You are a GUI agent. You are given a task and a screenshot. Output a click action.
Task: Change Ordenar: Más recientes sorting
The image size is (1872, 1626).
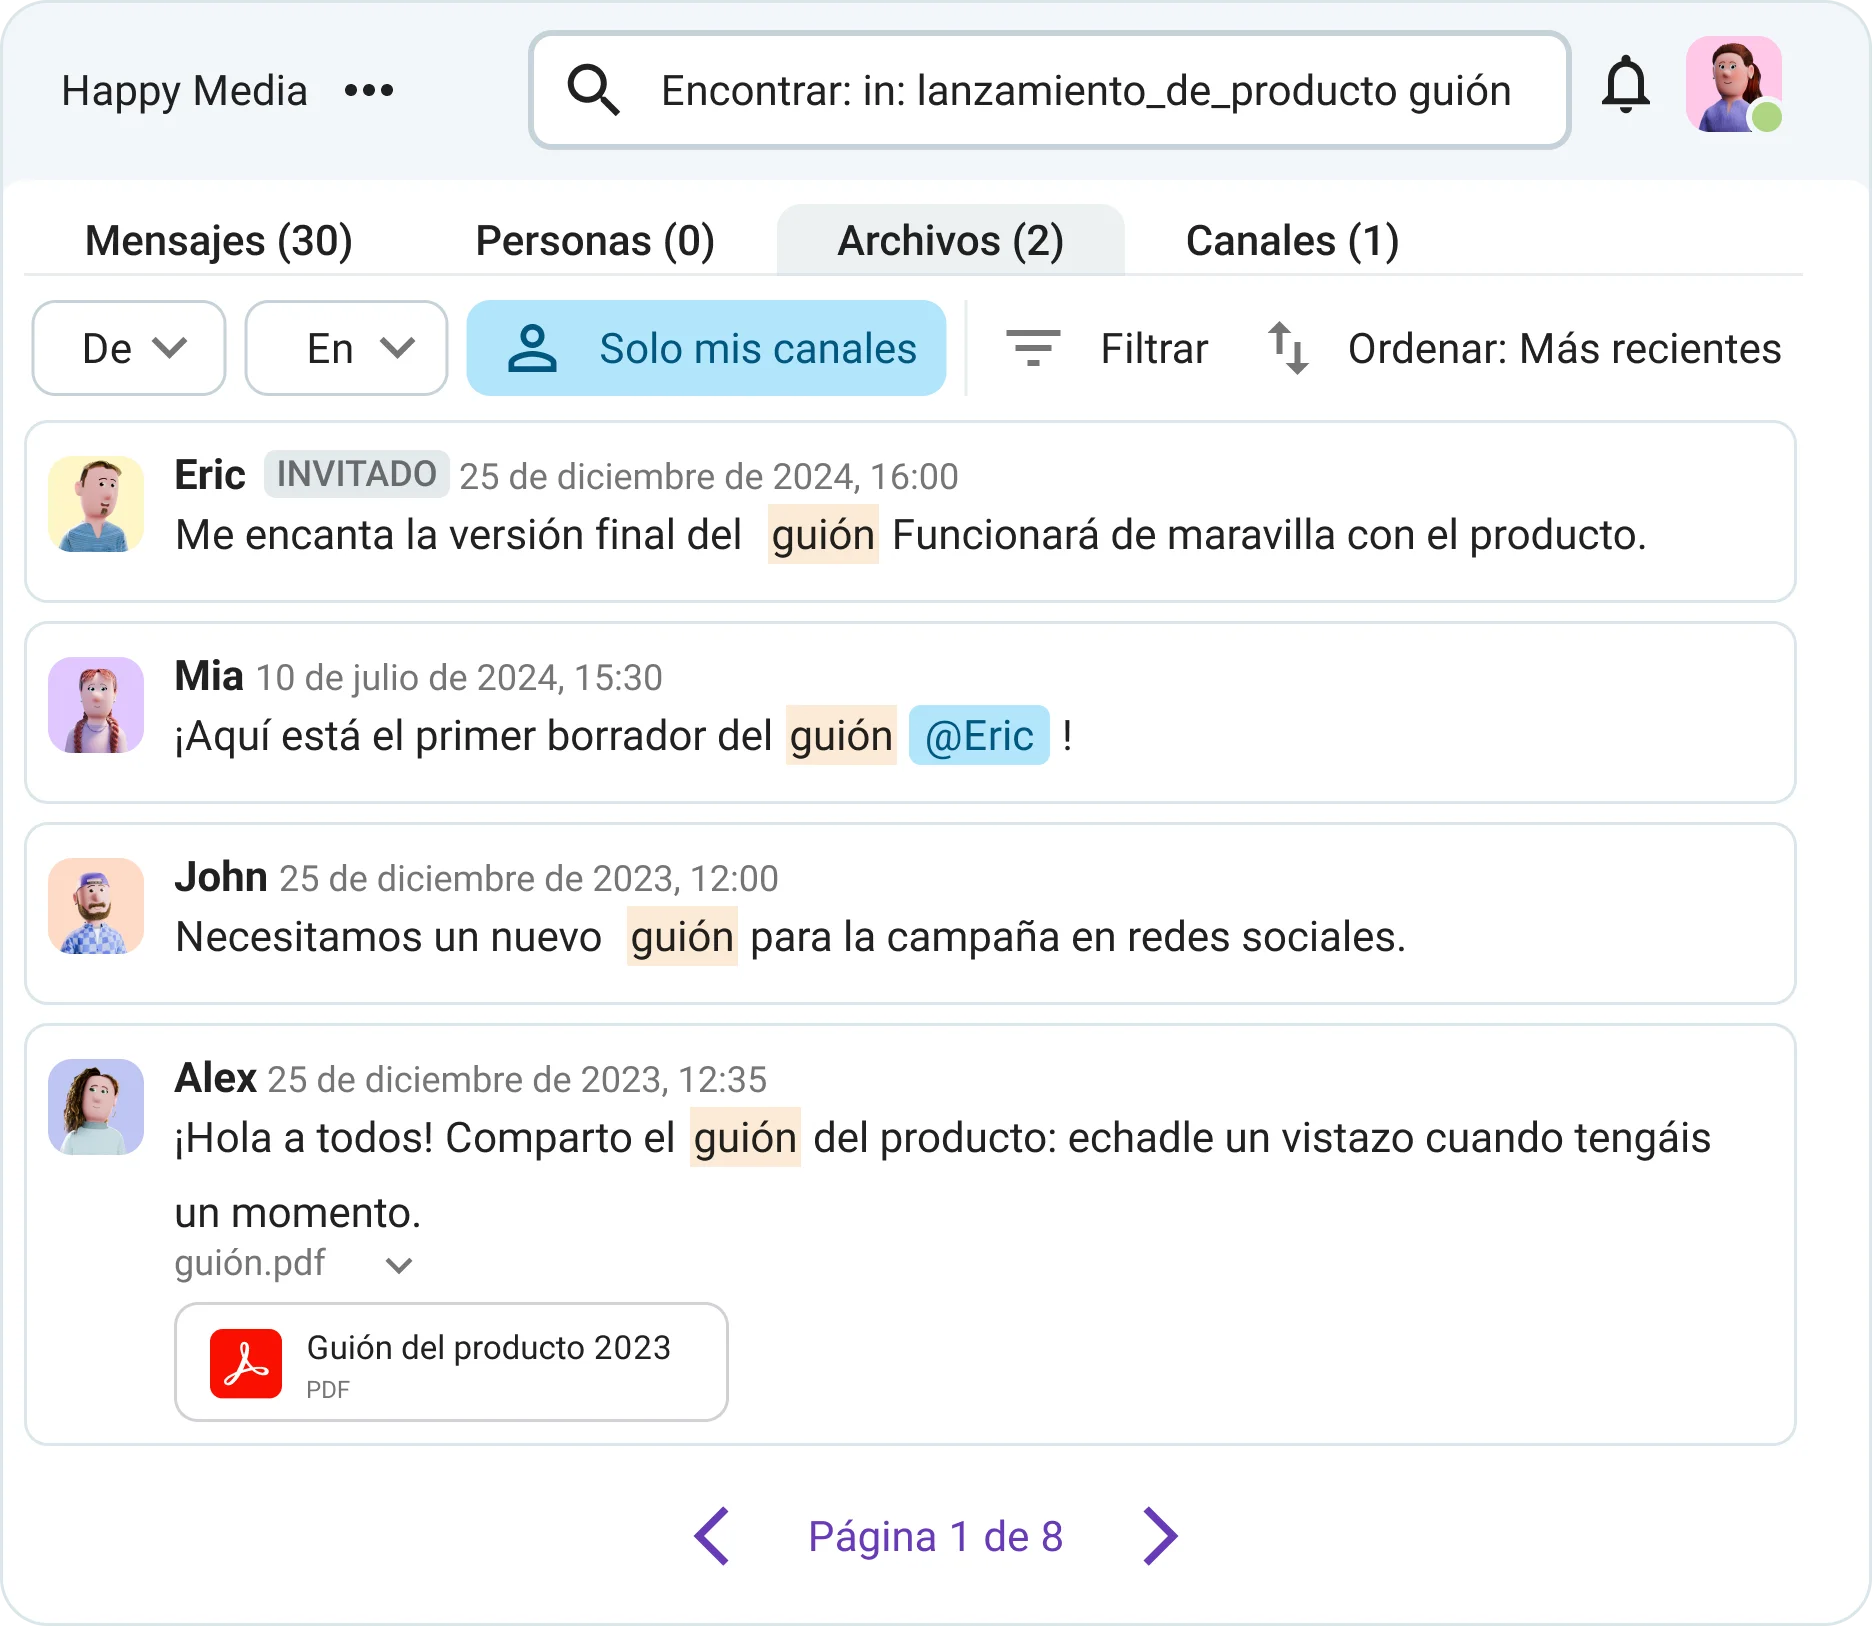tap(1524, 349)
